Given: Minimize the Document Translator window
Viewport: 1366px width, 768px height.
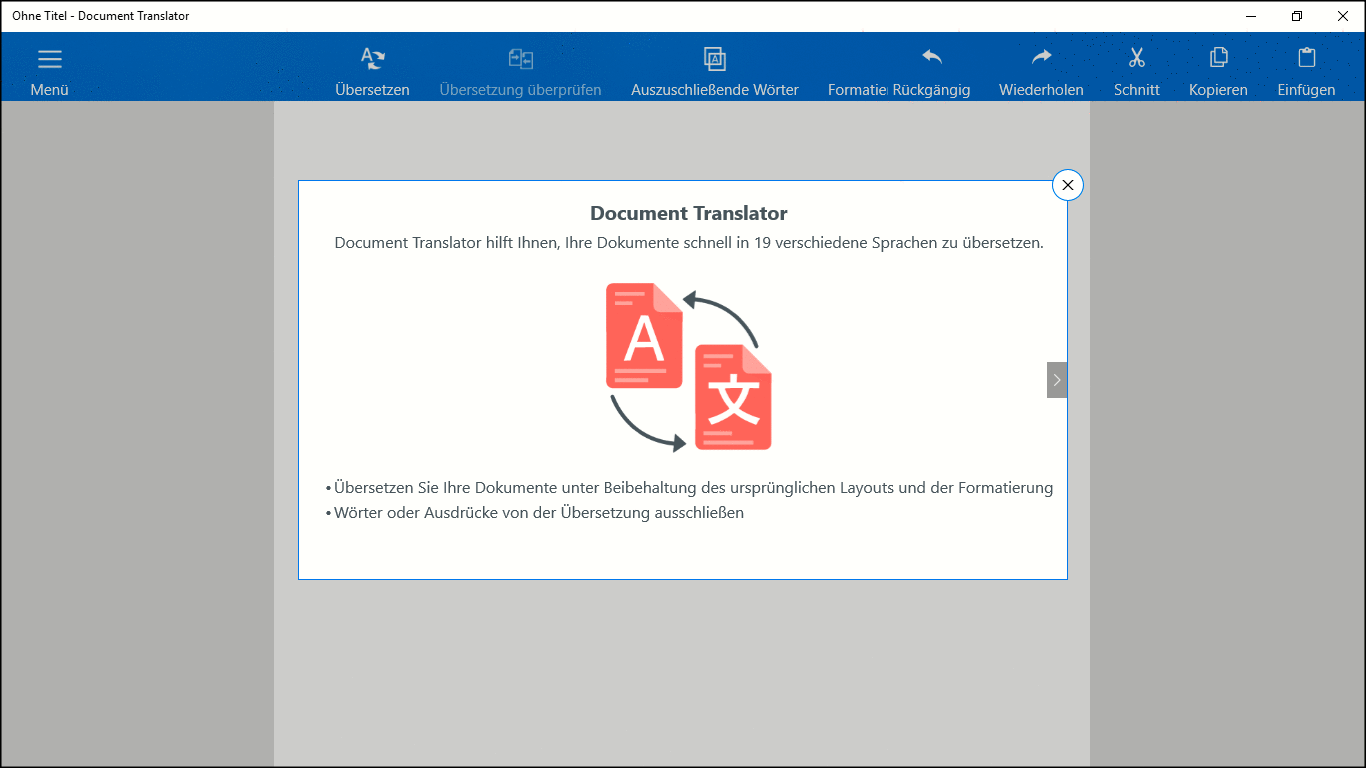Looking at the screenshot, I should (1251, 16).
